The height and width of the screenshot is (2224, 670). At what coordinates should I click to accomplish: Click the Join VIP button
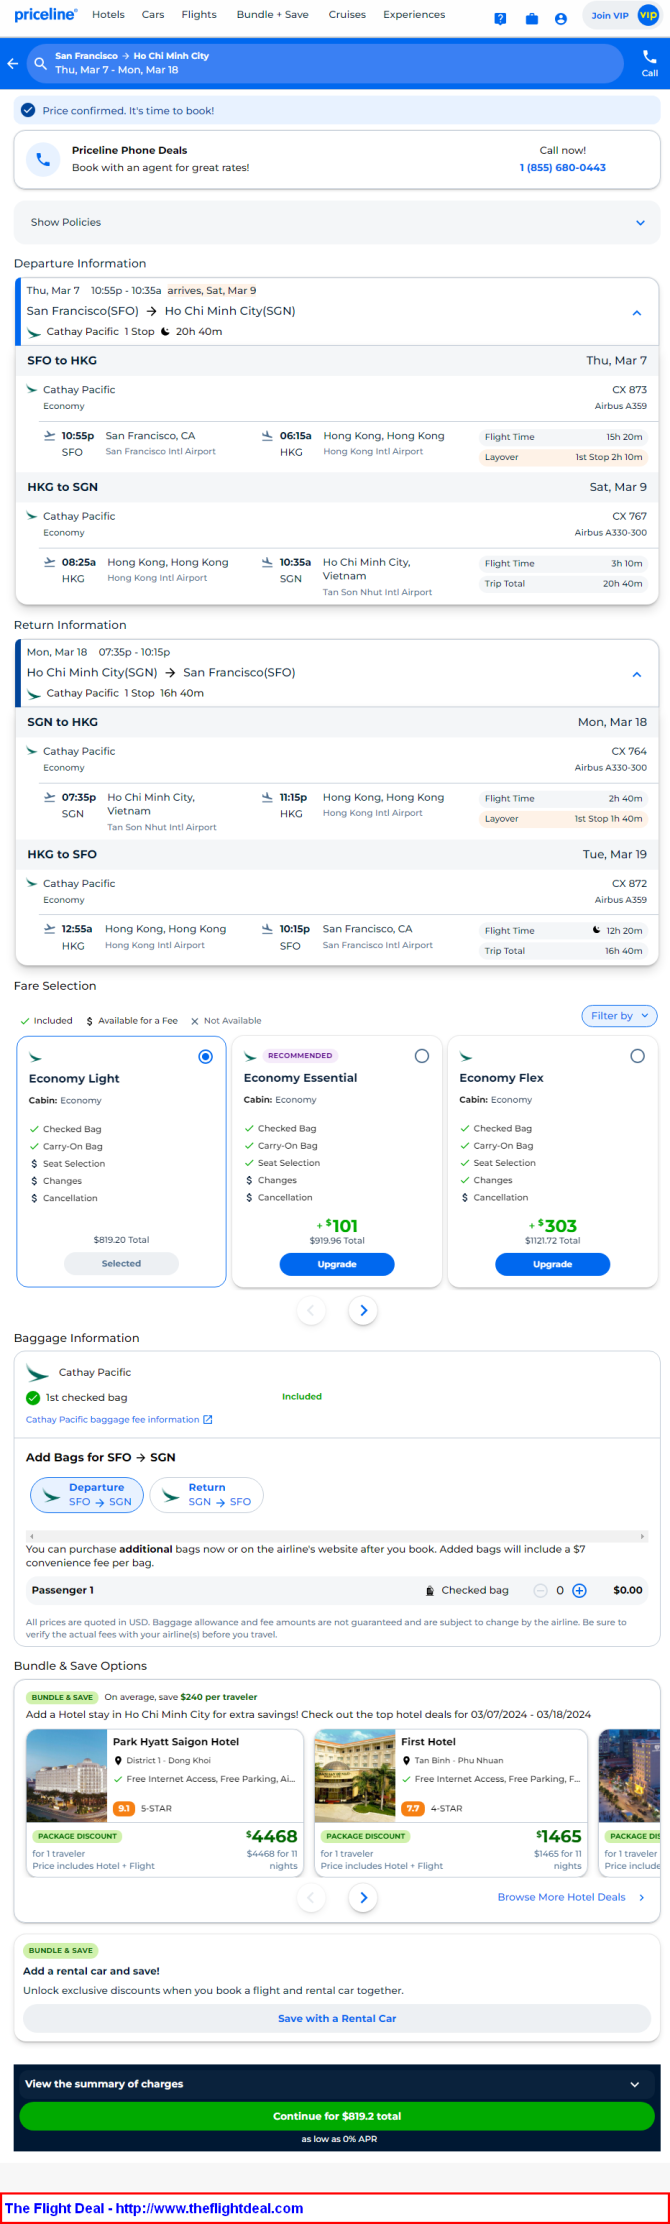pyautogui.click(x=622, y=15)
